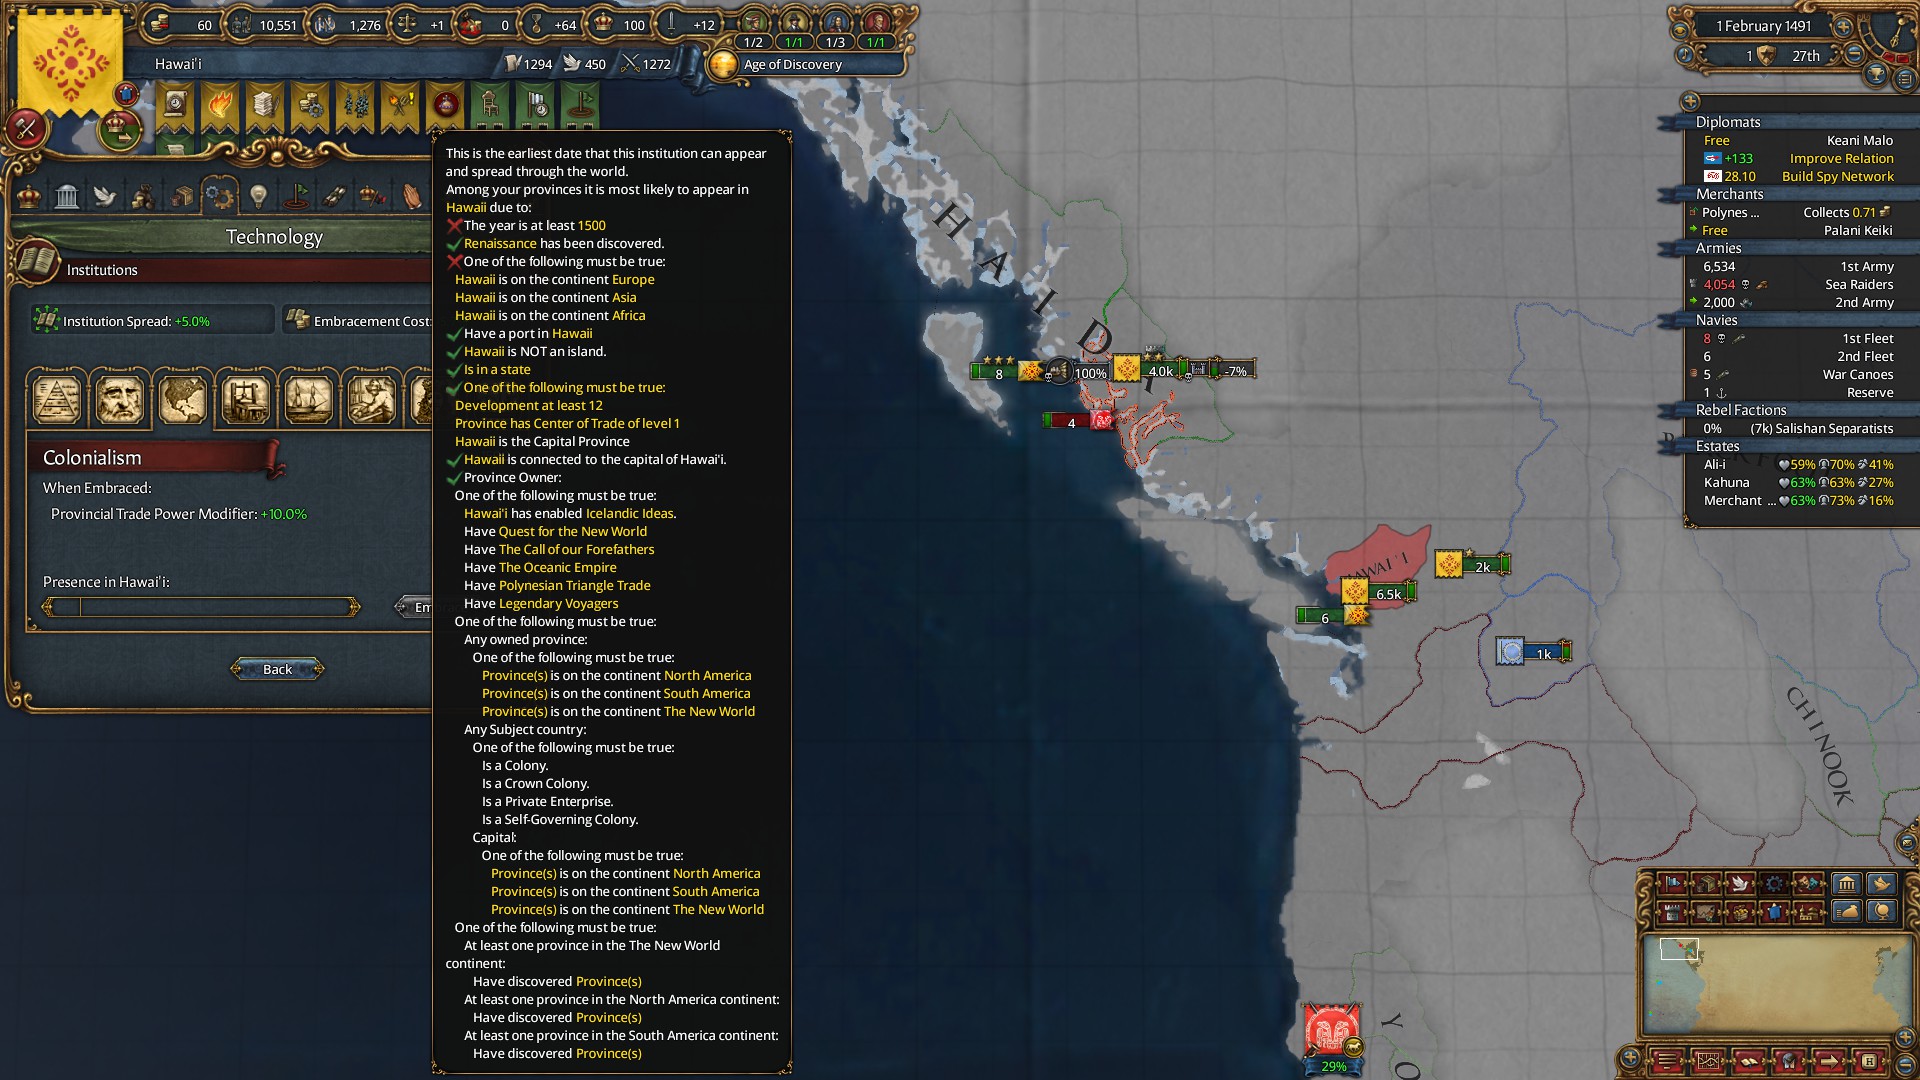Click the hourglass scroll alert banner
The height and width of the screenshot is (1080, 1920).
(175, 106)
